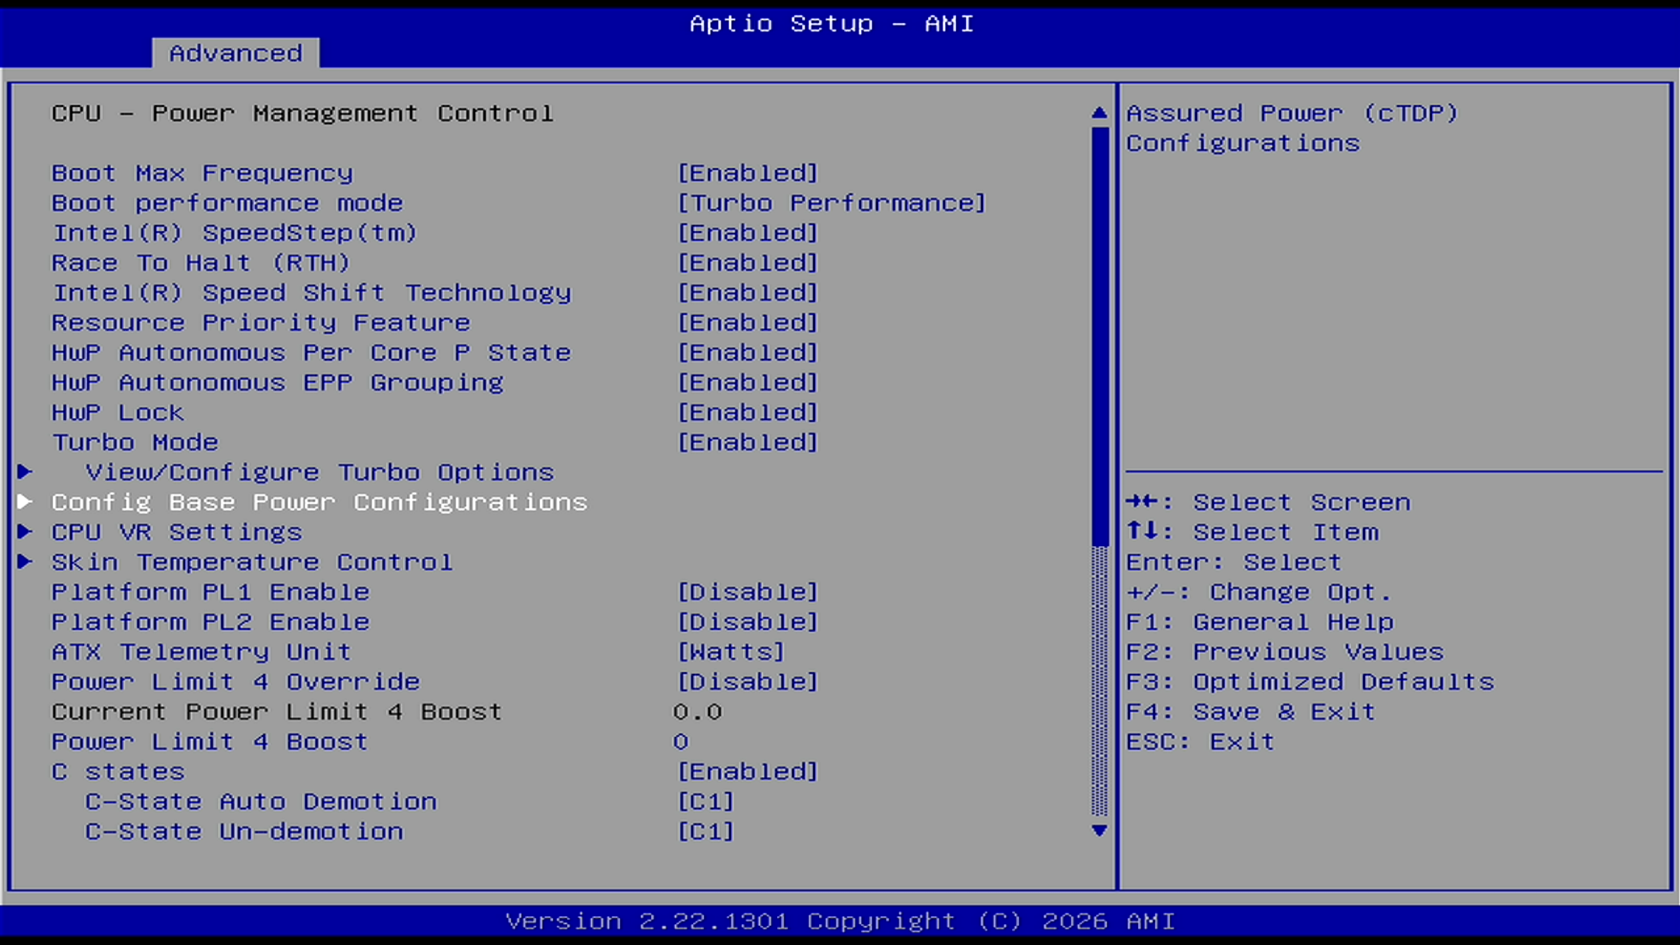This screenshot has width=1680, height=945.
Task: Open Skin Temperature Control submenu
Action: click(x=252, y=562)
